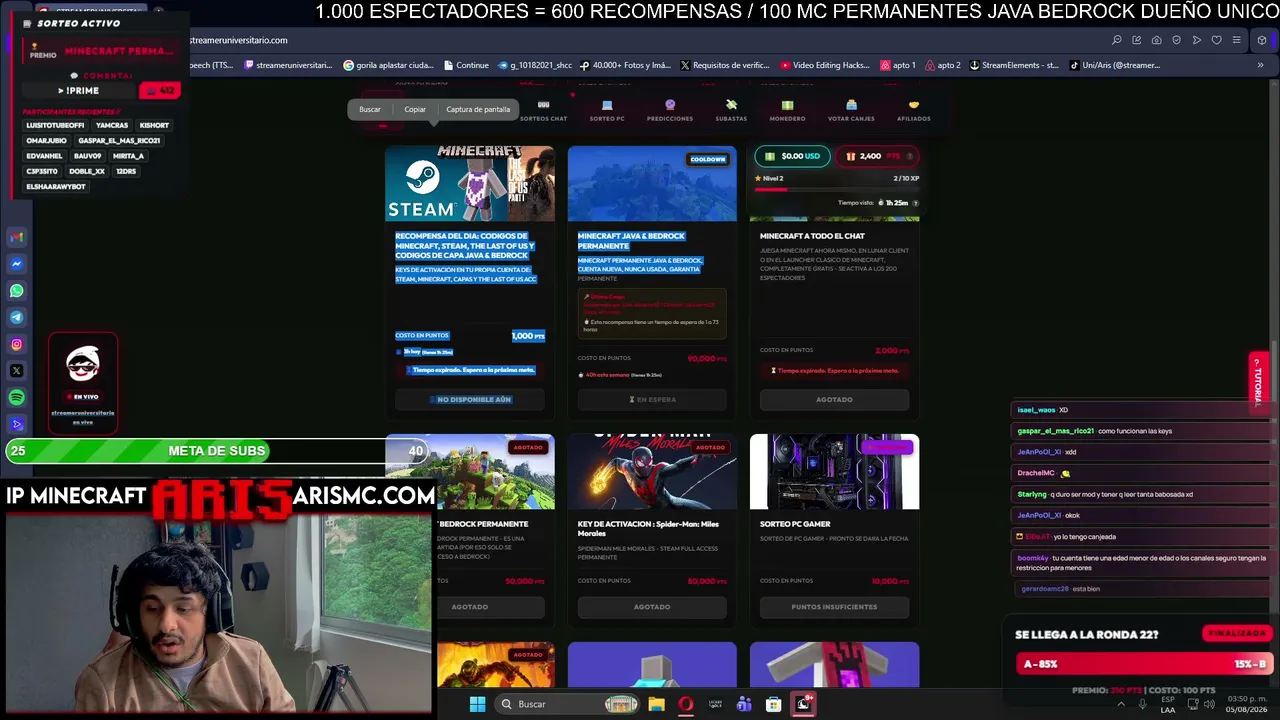
Task: Open the Sorteos Chat section
Action: click(x=543, y=110)
